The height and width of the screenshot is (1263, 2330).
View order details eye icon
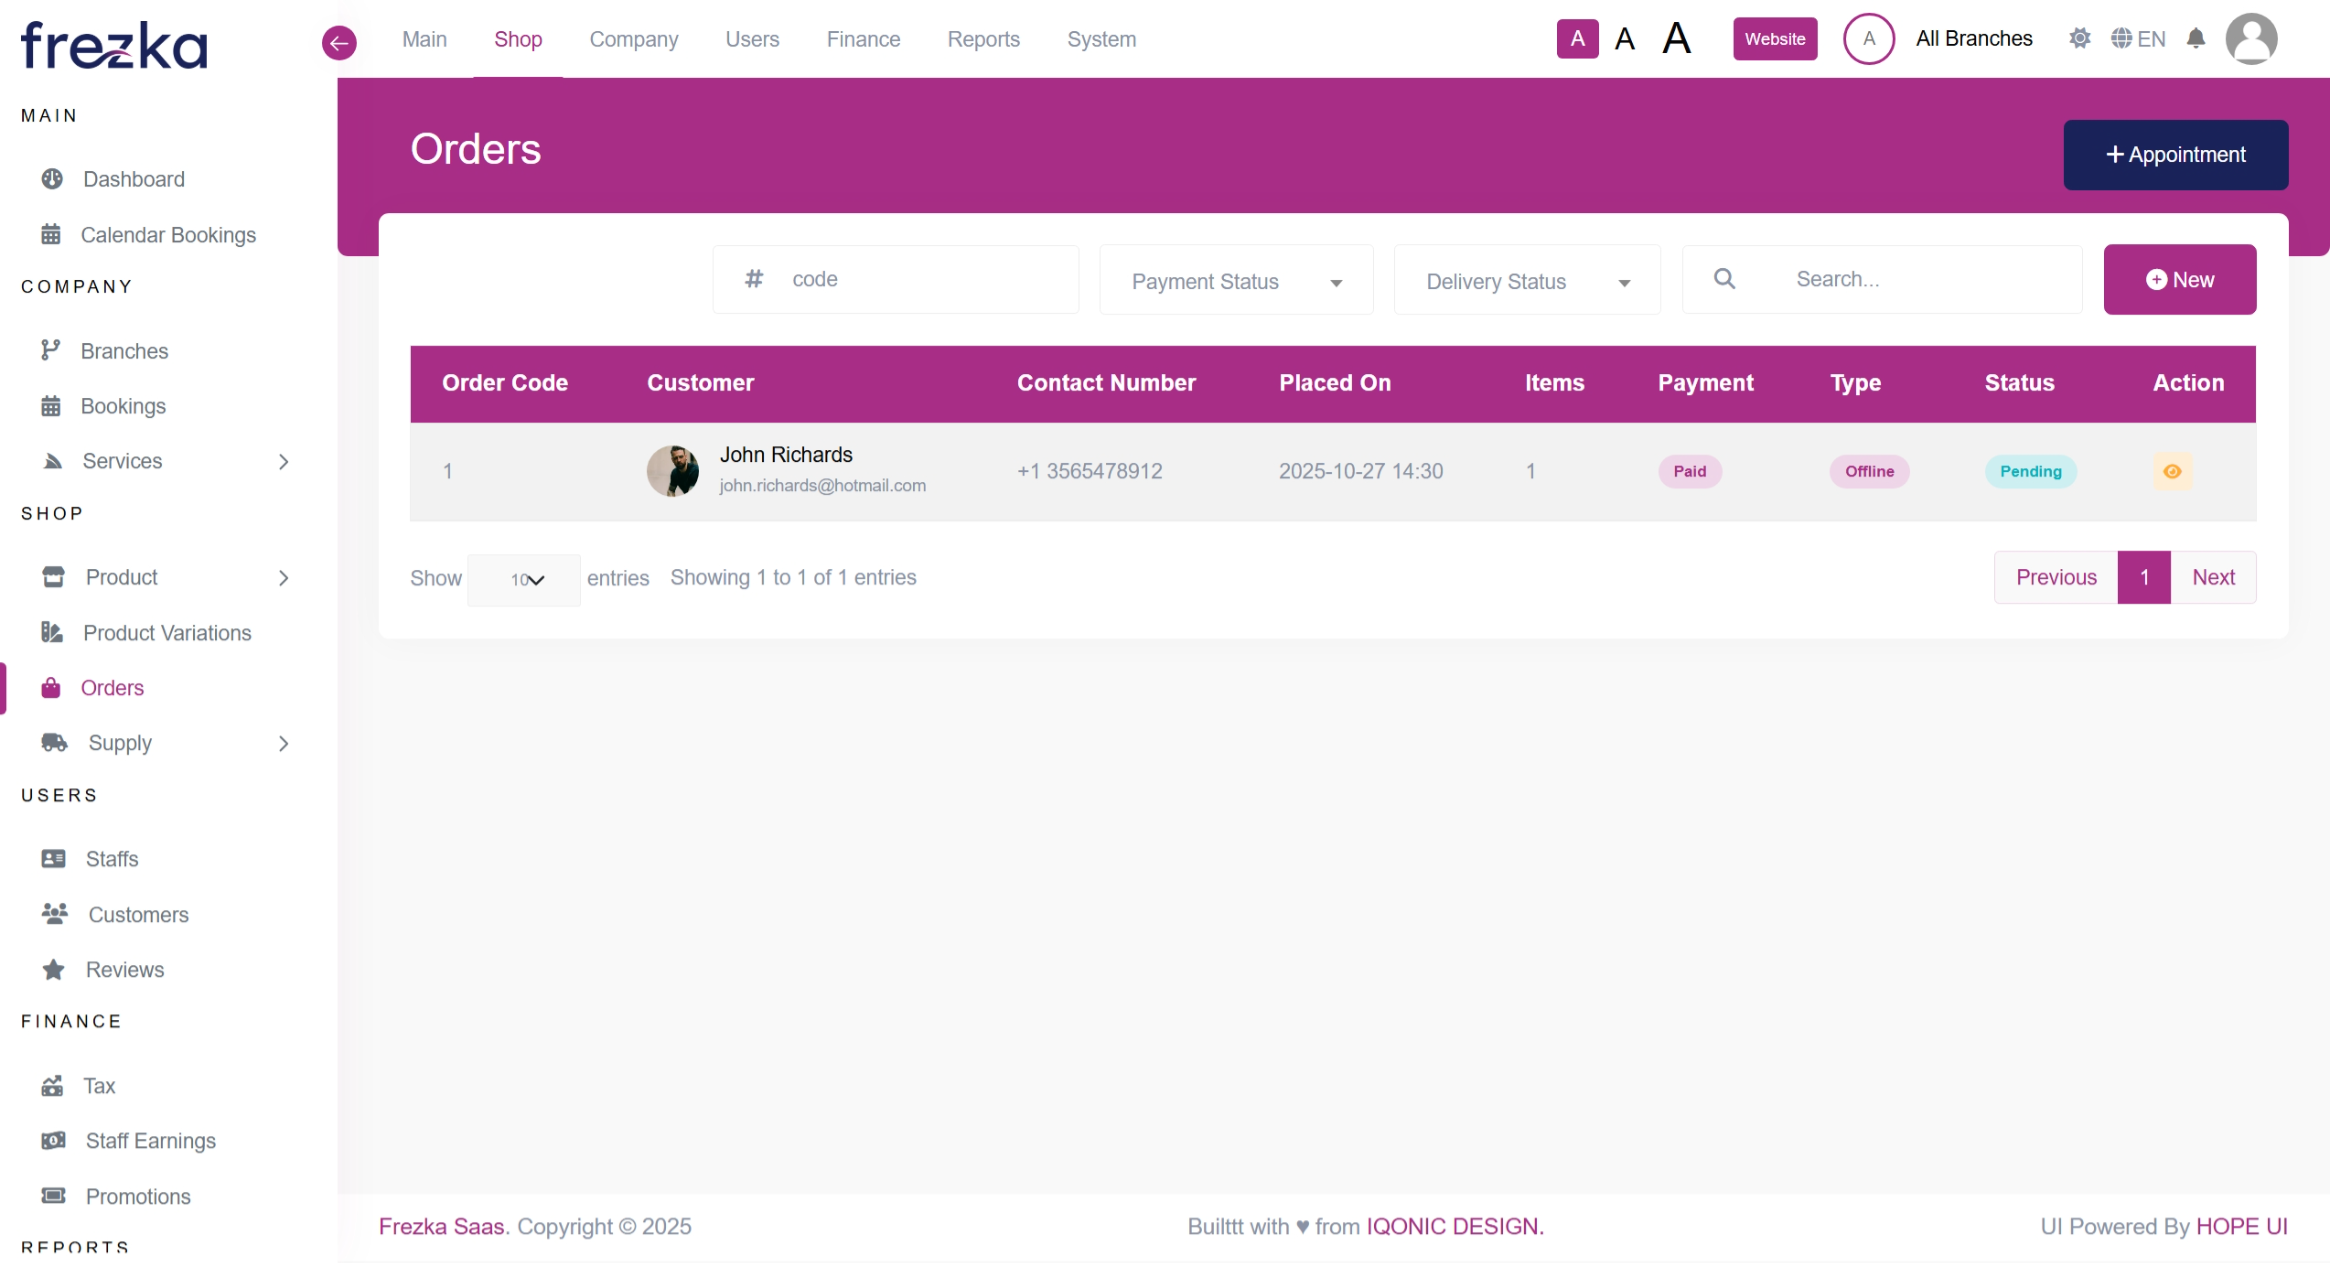point(2172,471)
